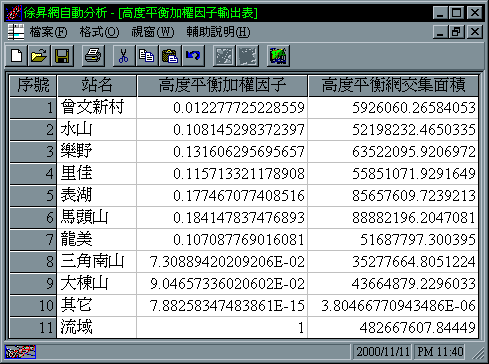Click the application icon in the title bar
489x364 pixels.
pyautogui.click(x=14, y=13)
